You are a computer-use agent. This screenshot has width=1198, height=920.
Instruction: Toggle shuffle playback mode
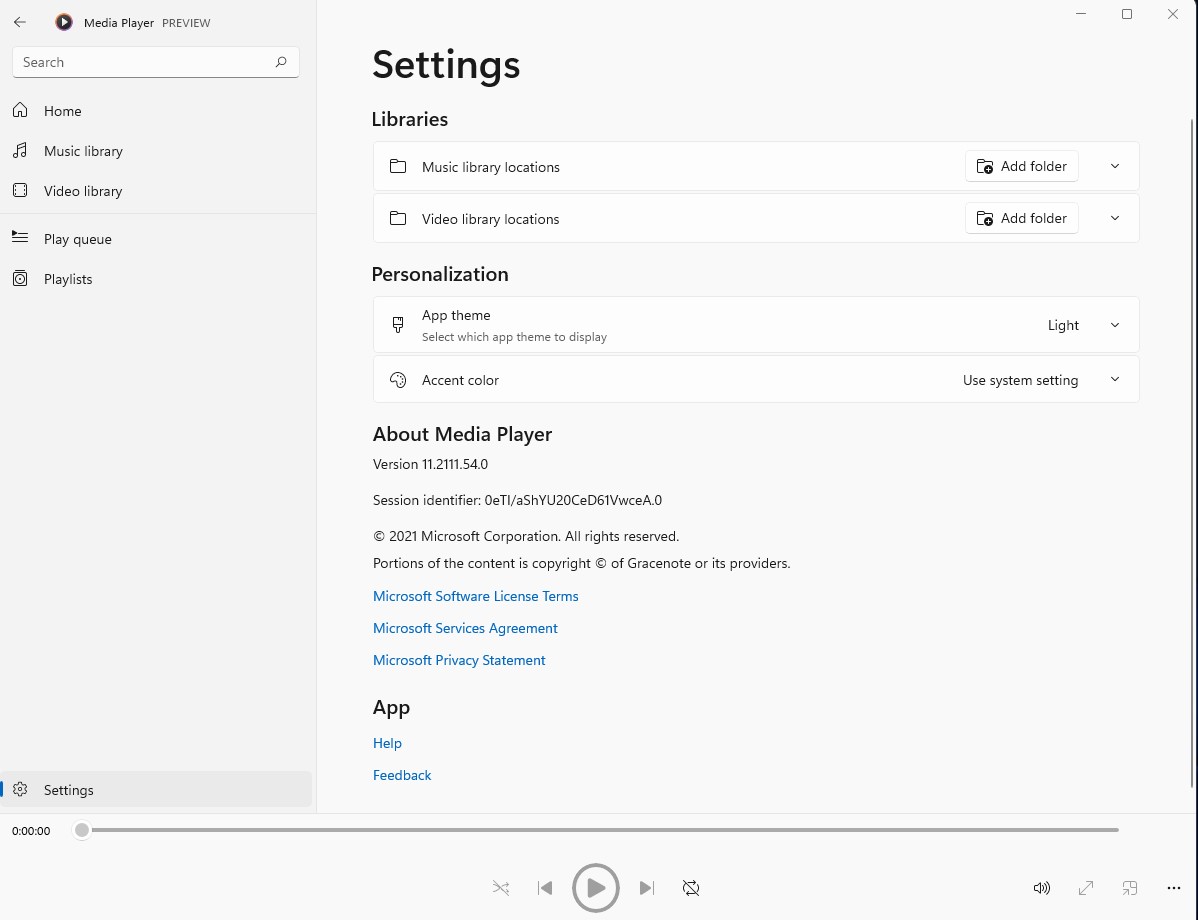[x=501, y=888]
